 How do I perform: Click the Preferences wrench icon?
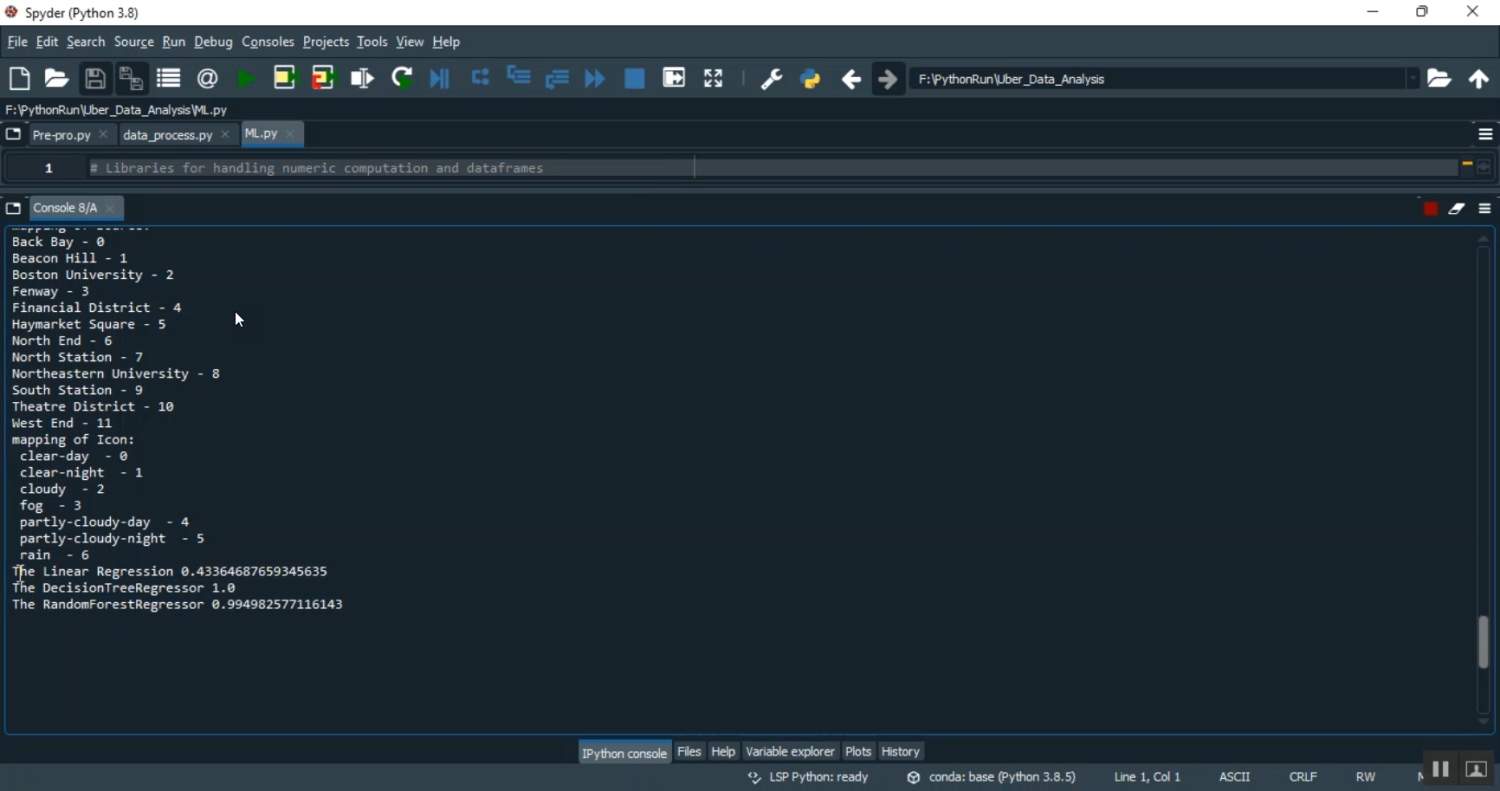point(771,79)
